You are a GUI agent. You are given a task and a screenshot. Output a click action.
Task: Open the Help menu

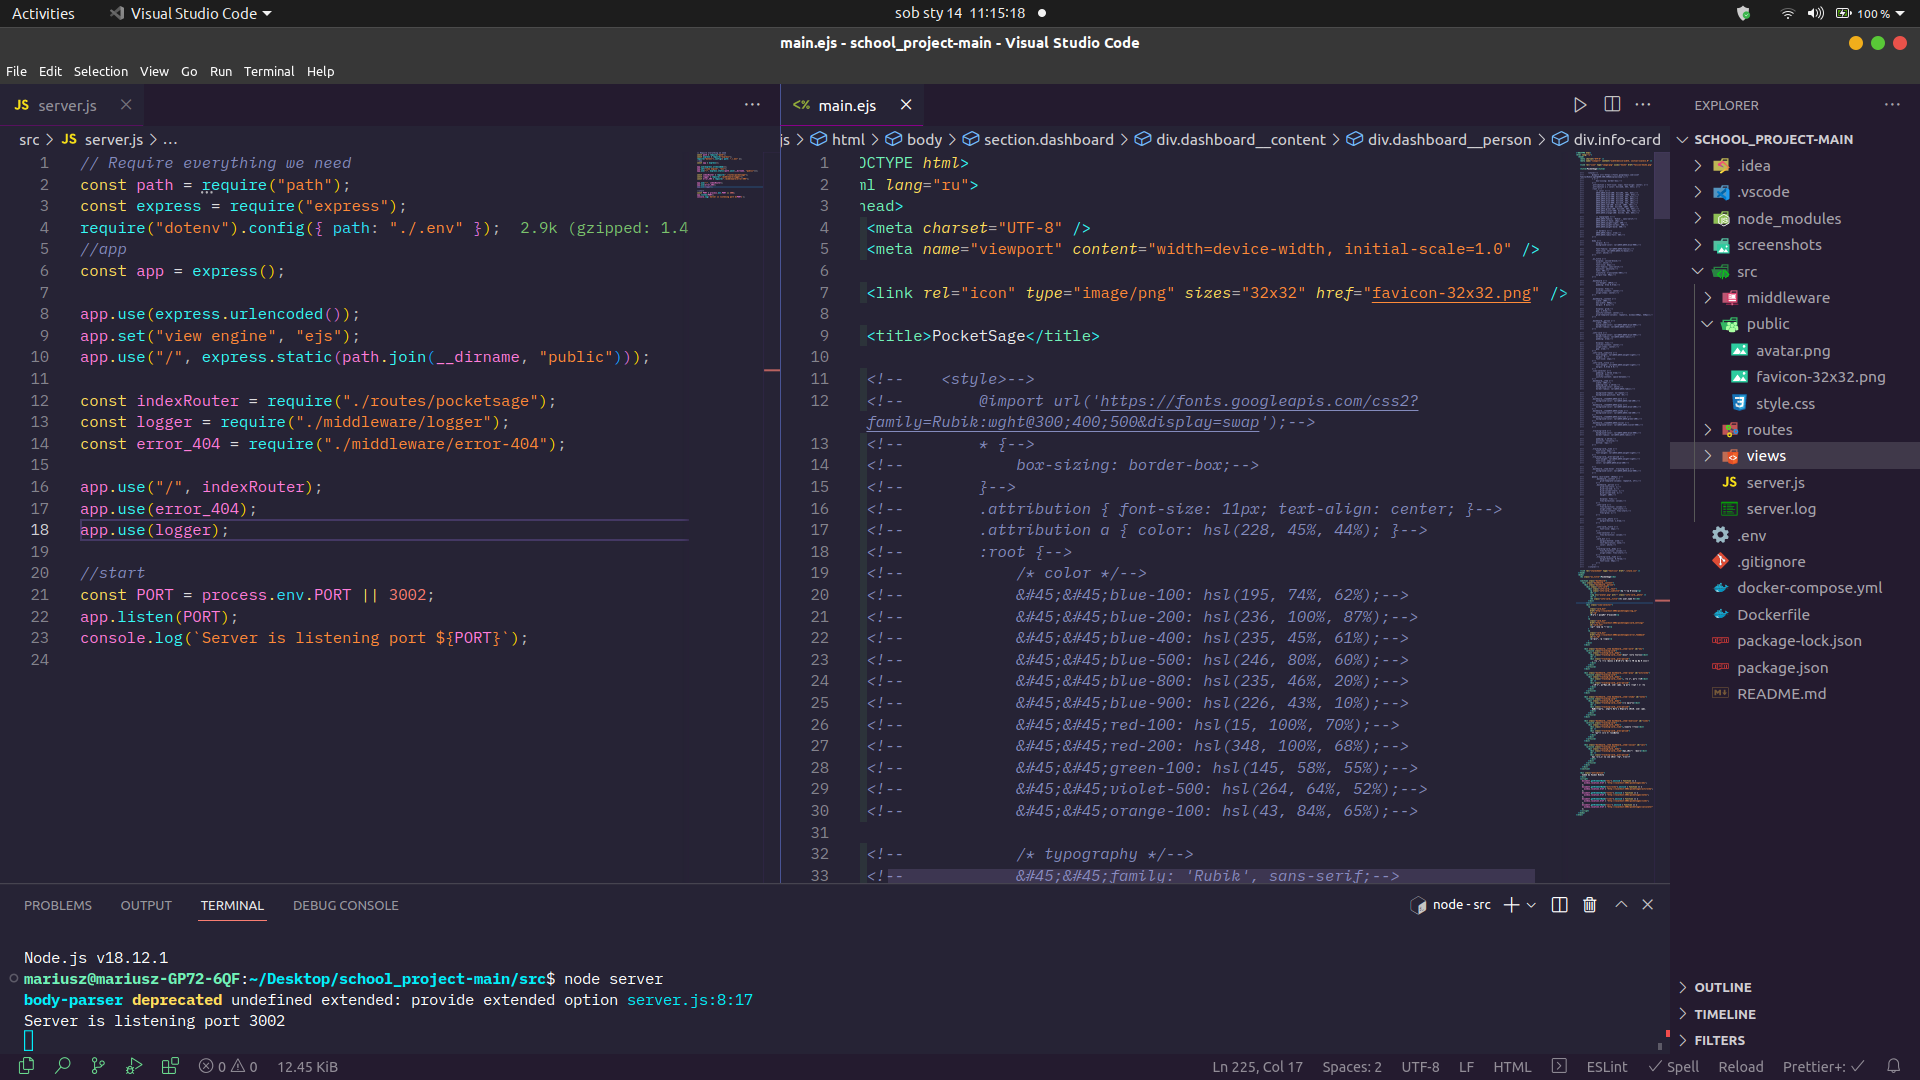pos(321,72)
